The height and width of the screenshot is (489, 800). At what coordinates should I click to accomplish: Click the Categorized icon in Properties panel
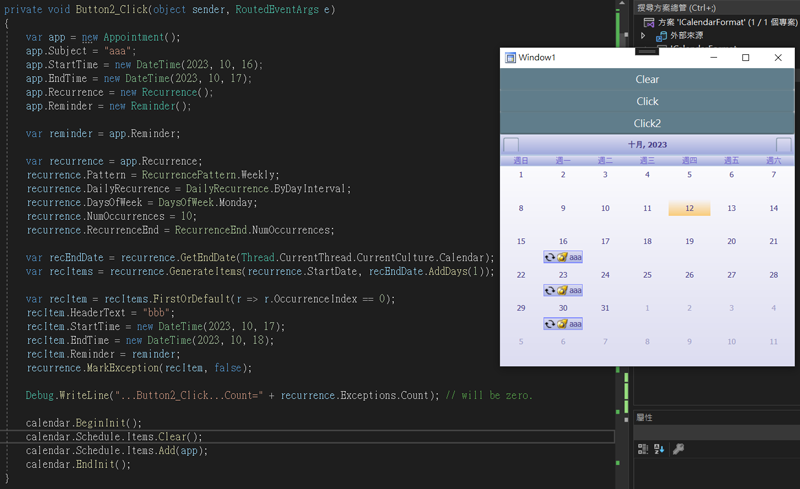click(643, 449)
